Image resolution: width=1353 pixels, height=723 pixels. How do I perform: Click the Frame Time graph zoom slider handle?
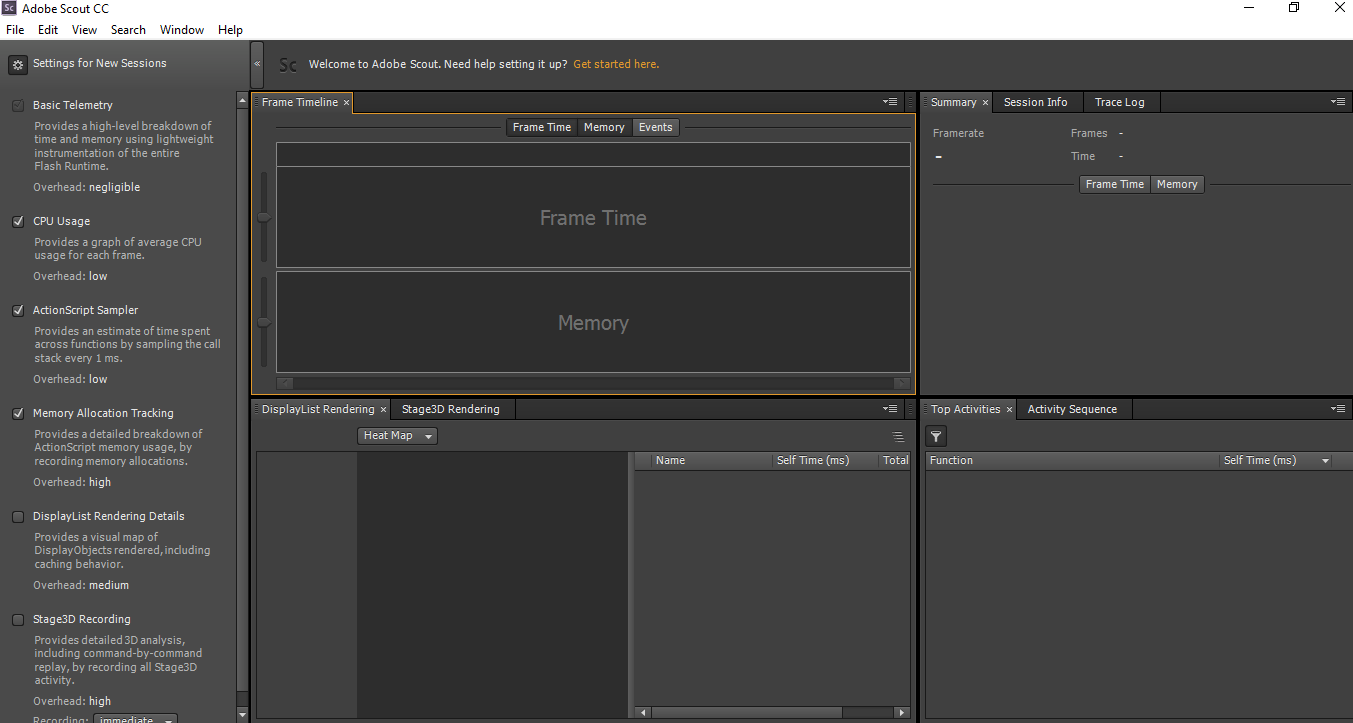(x=264, y=217)
